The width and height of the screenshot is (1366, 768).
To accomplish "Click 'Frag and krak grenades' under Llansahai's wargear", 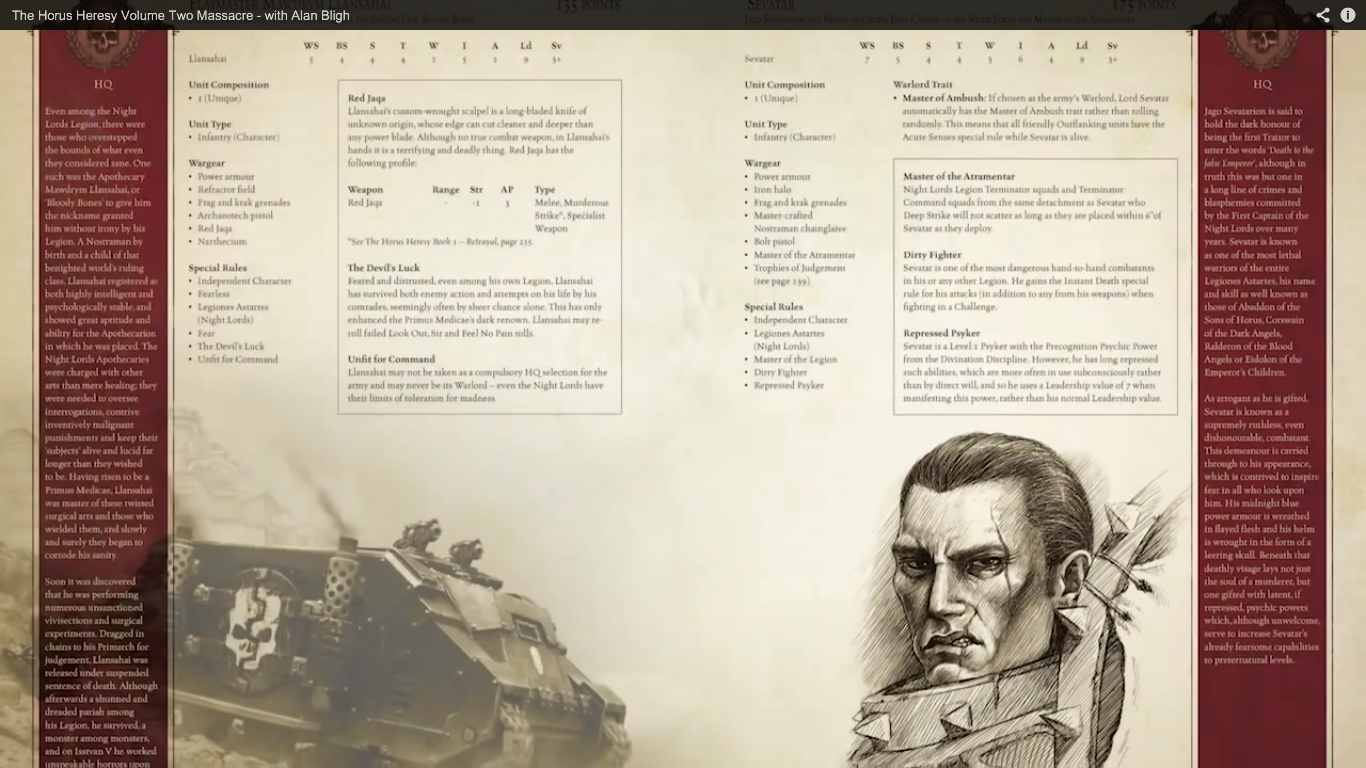I will (x=244, y=202).
